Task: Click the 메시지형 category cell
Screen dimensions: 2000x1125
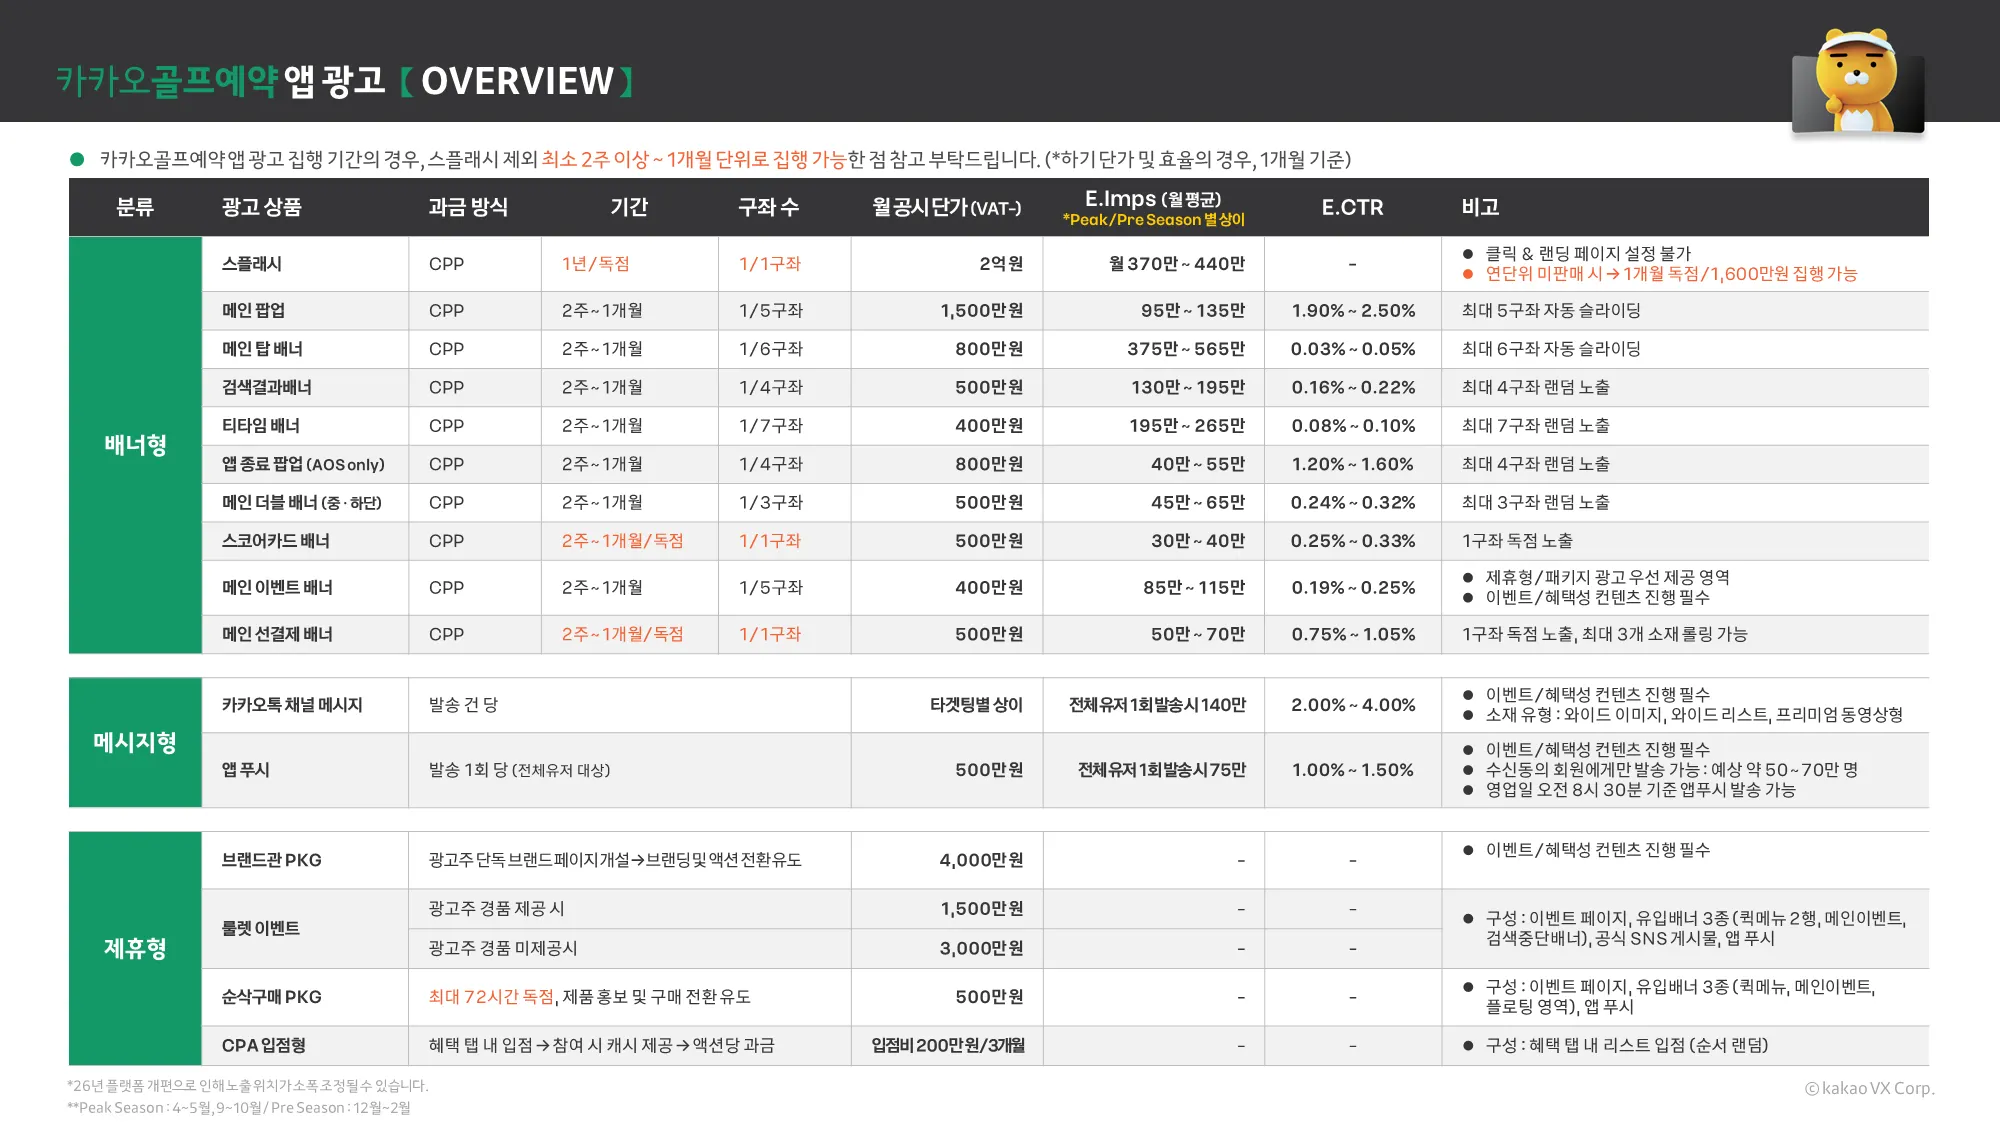Action: 135,742
